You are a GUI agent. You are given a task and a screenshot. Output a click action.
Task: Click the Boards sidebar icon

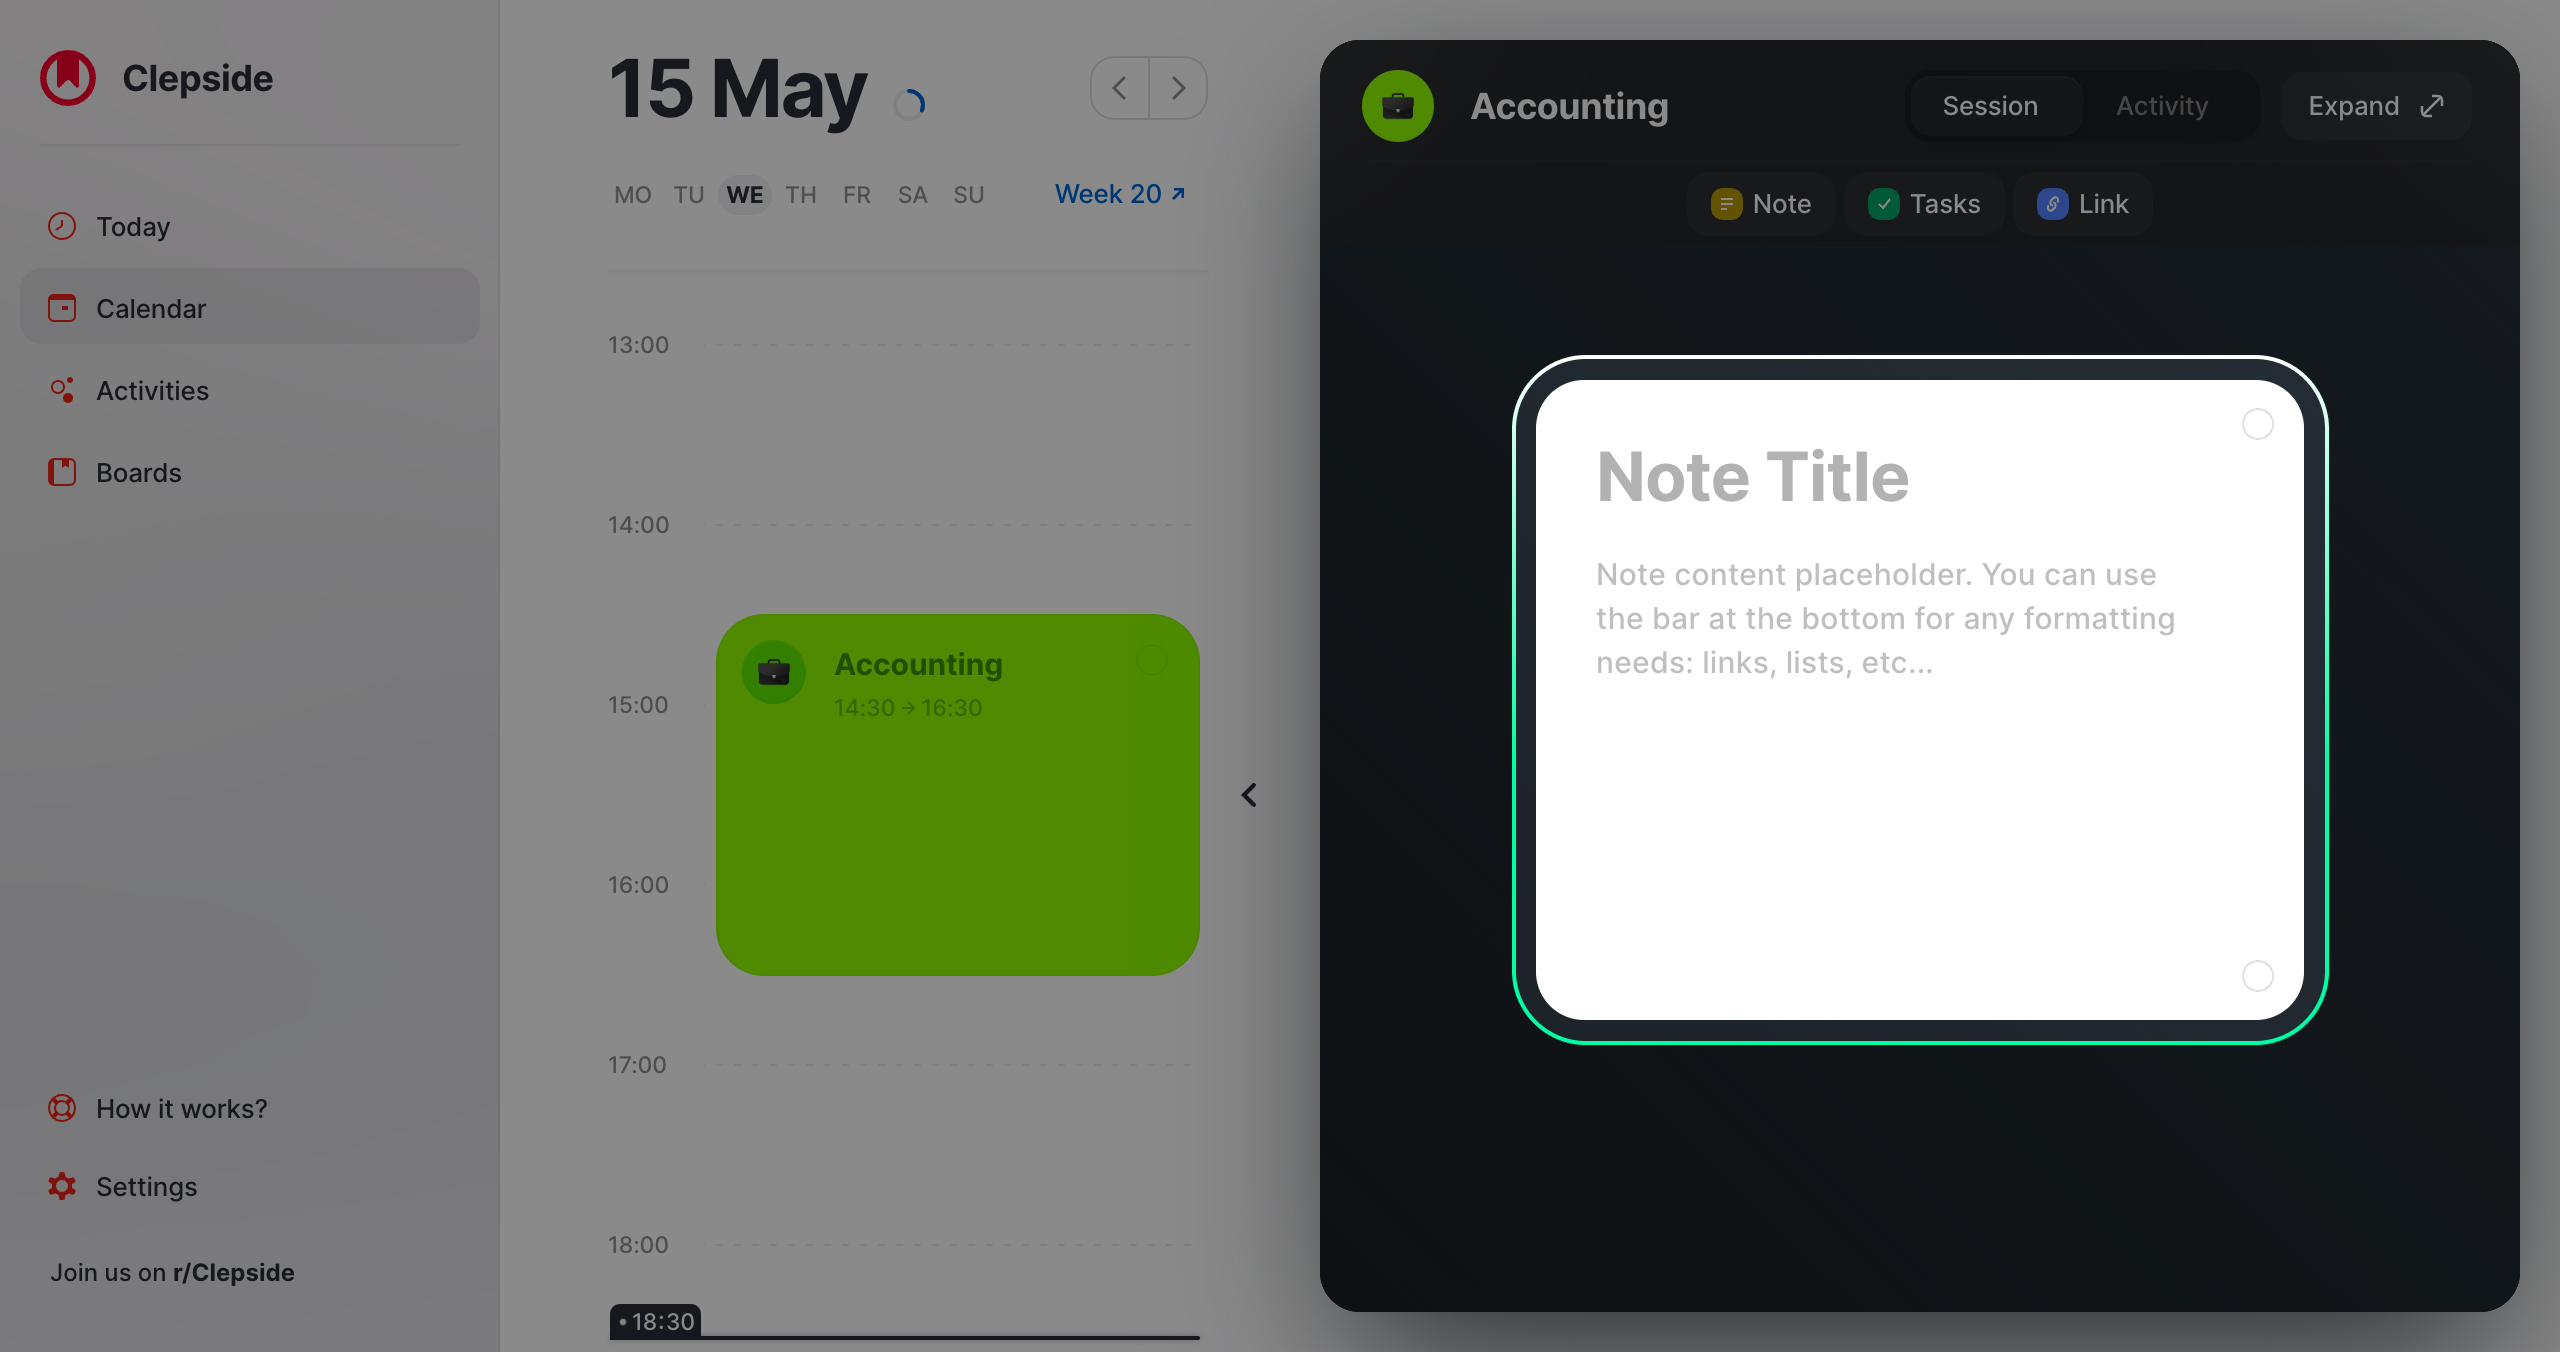63,472
